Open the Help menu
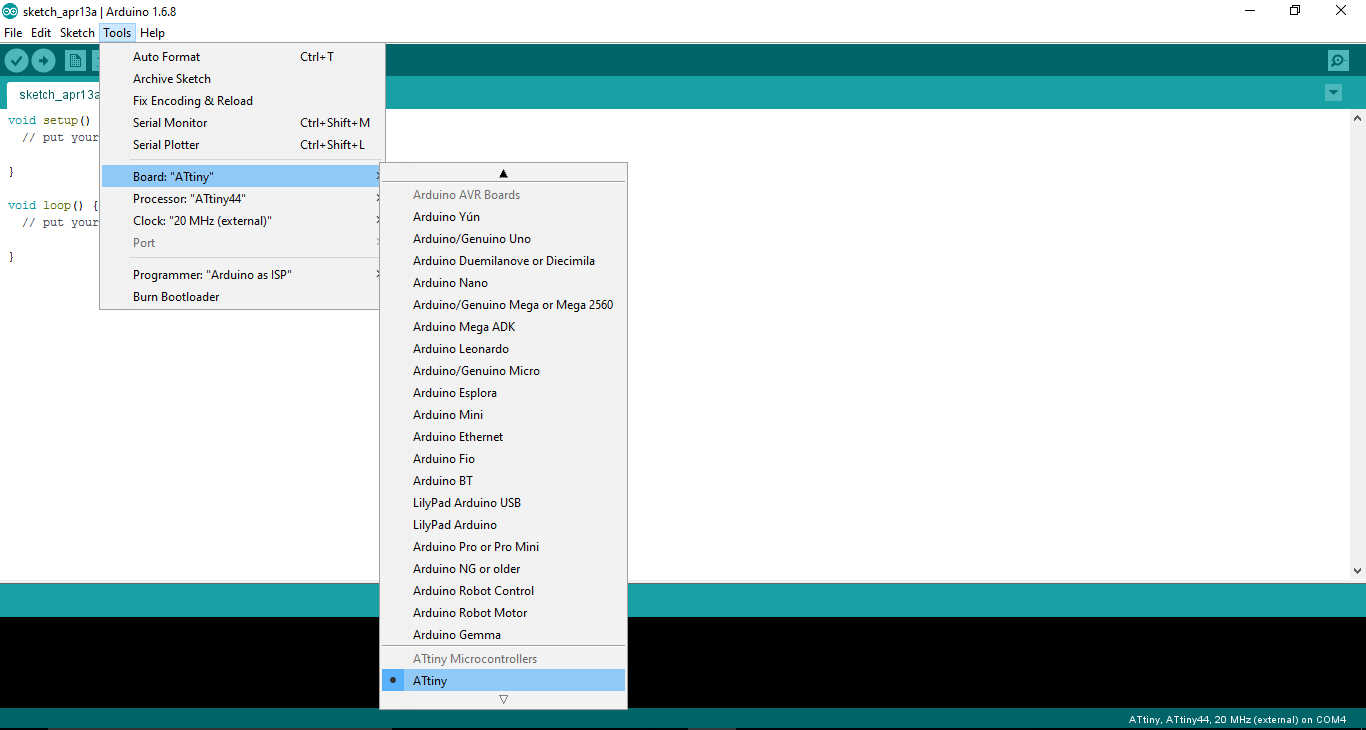 152,33
